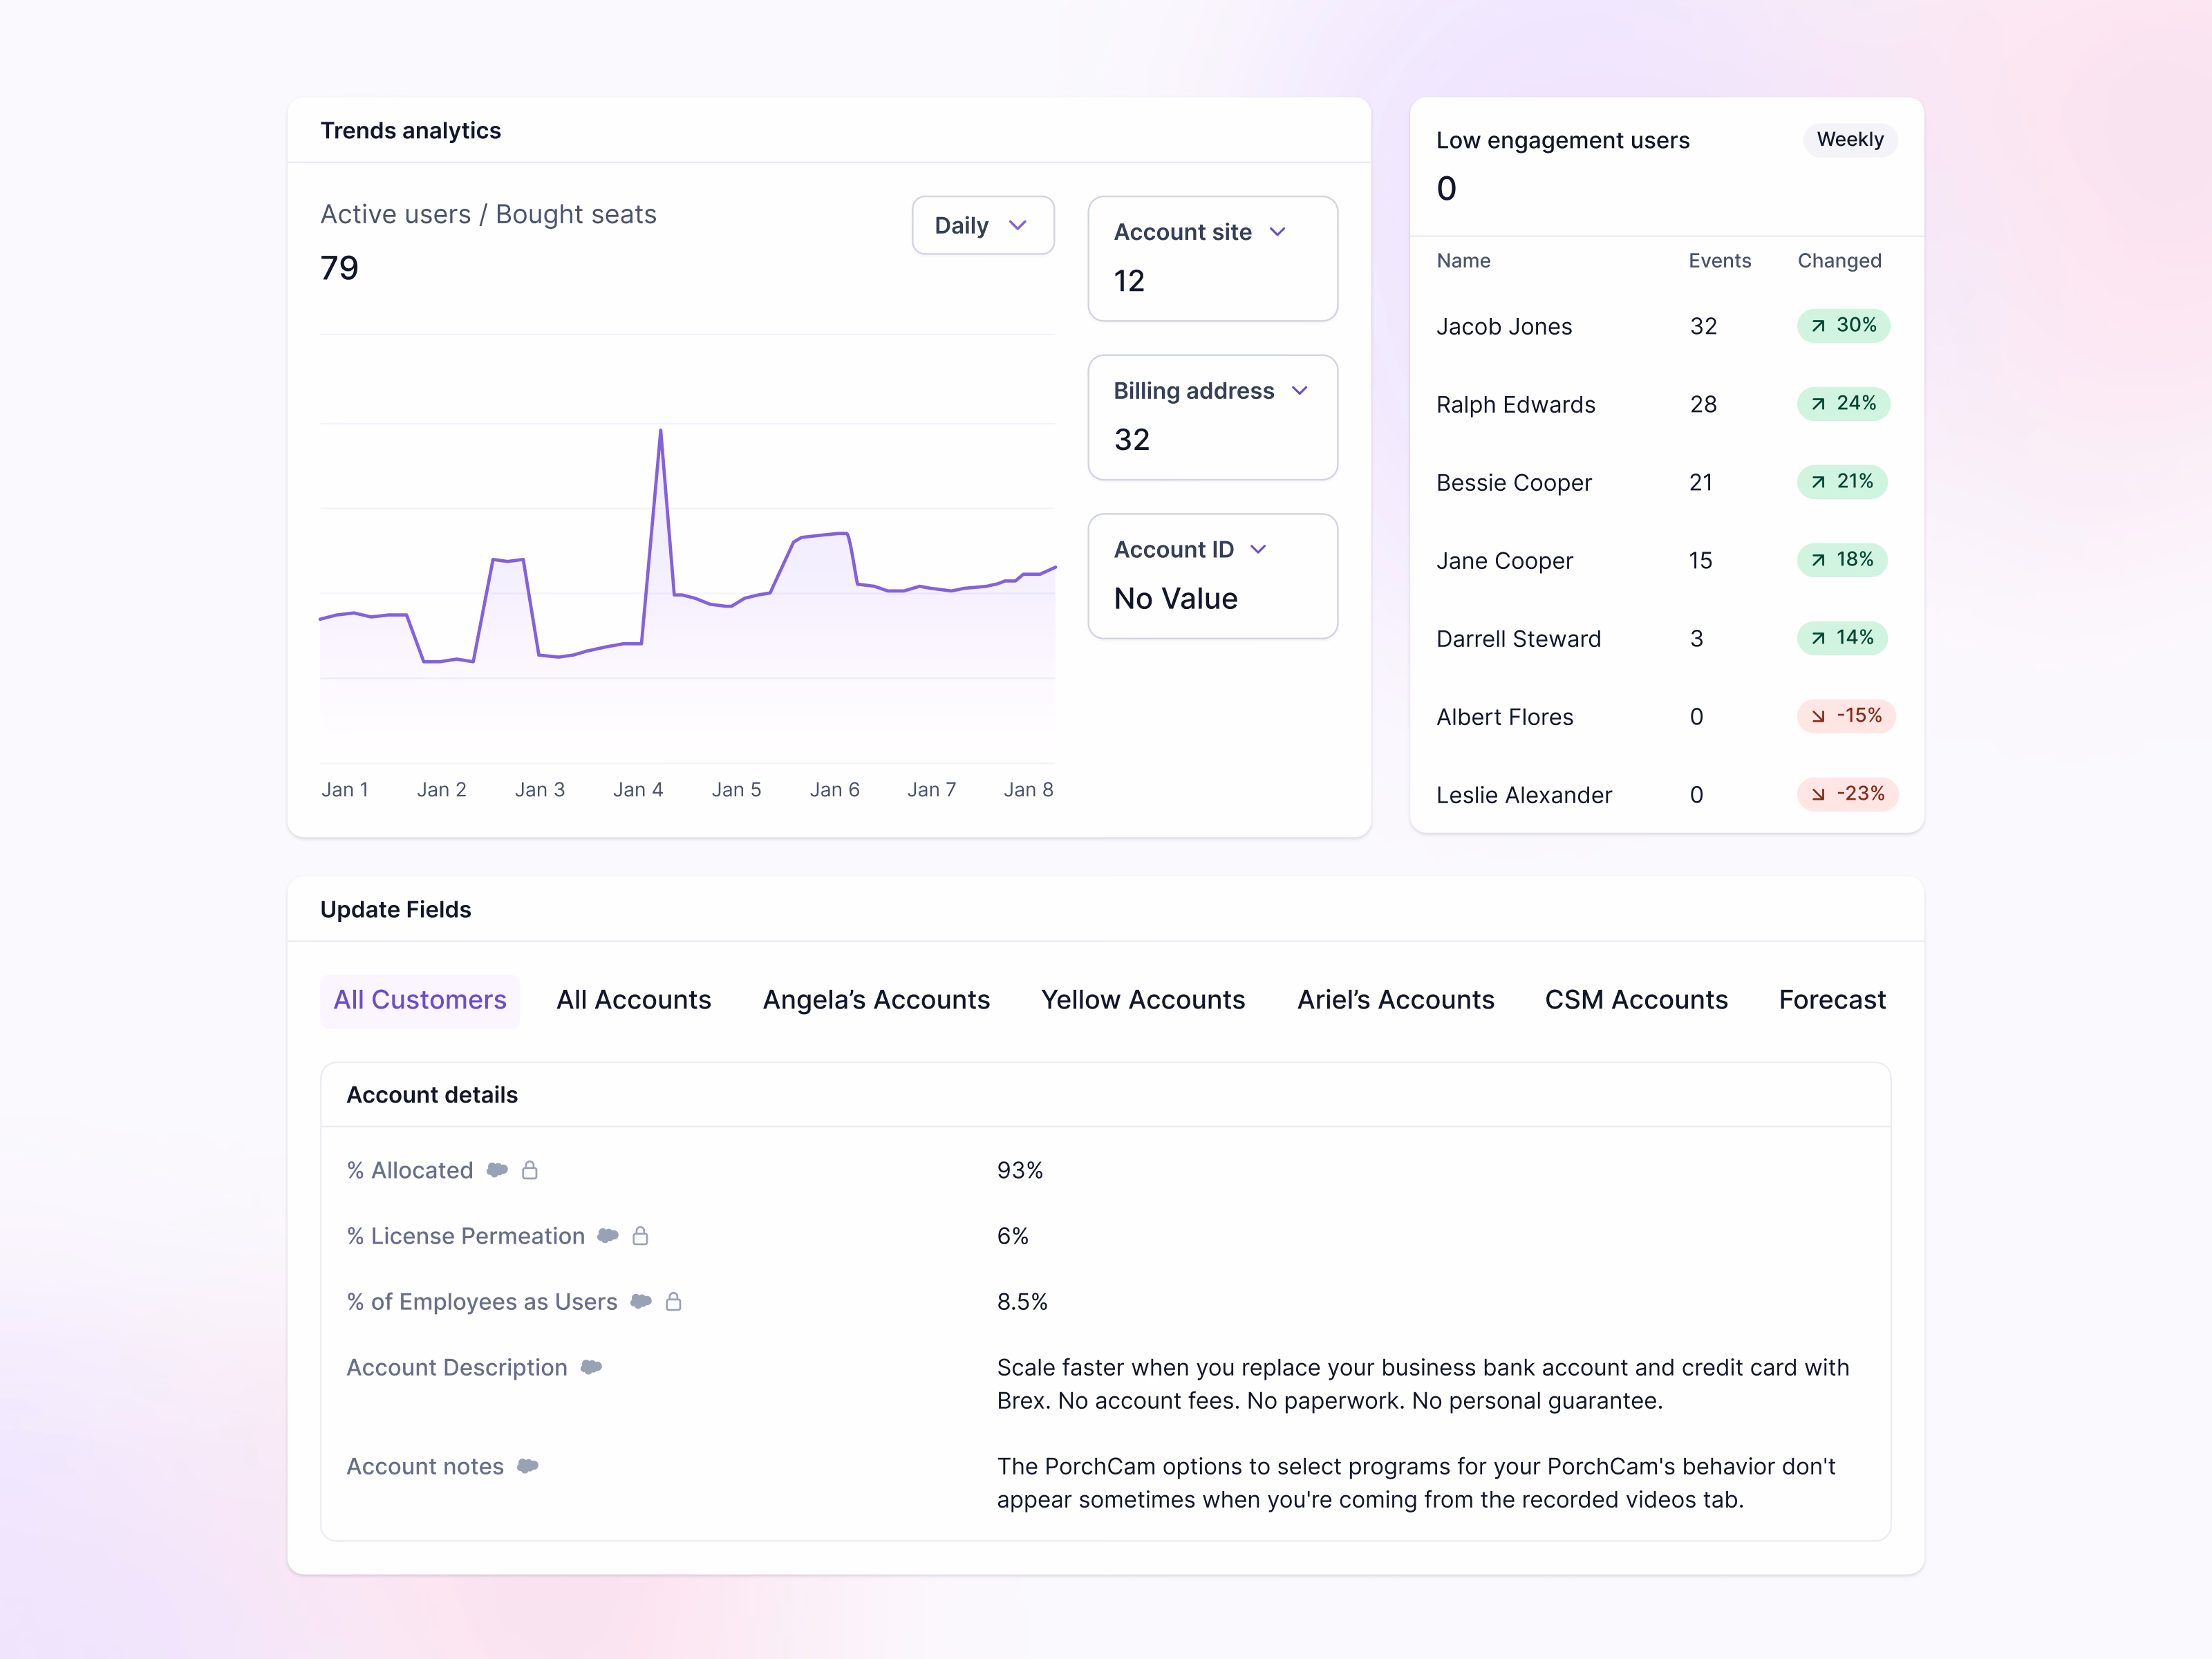Select the CSM Accounts tab
The height and width of the screenshot is (1659, 2212).
click(1636, 1000)
